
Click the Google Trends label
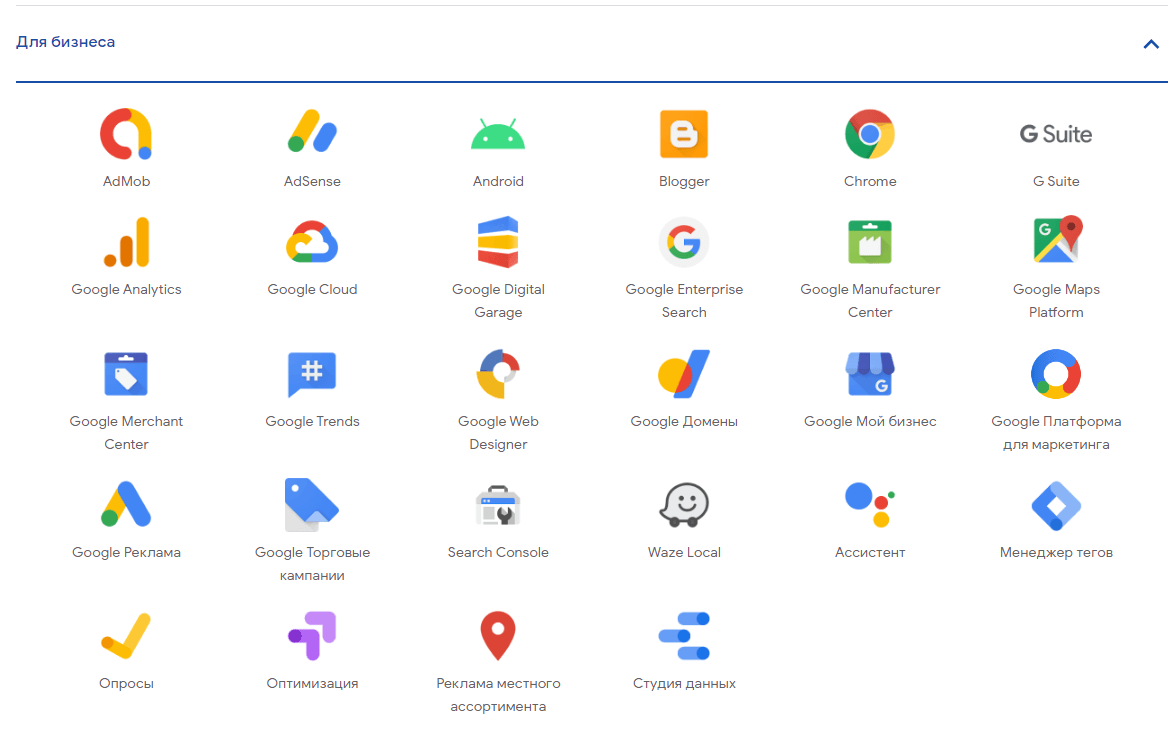pos(312,422)
